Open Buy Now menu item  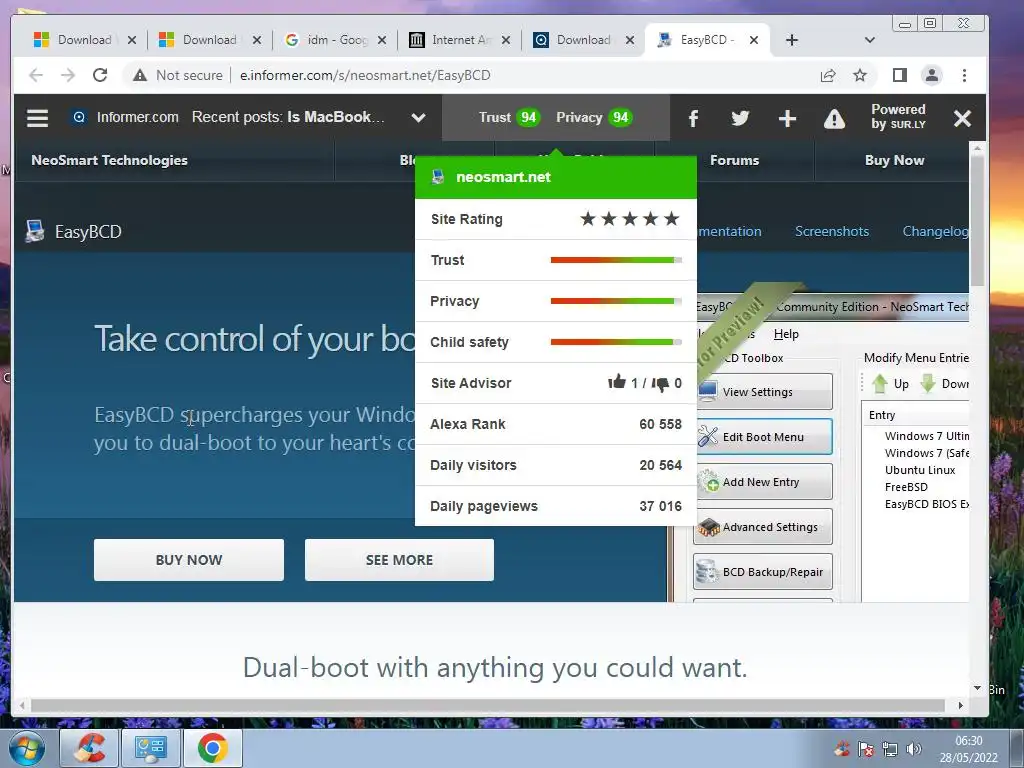894,161
